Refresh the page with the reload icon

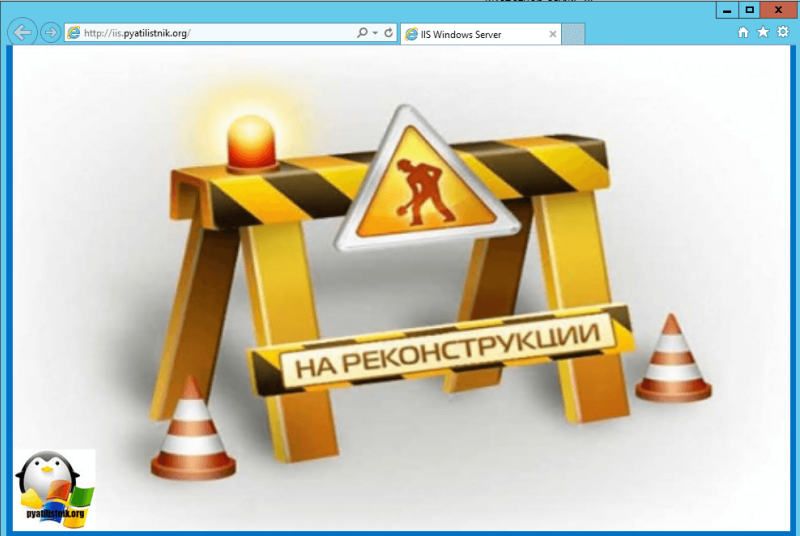pyautogui.click(x=388, y=33)
